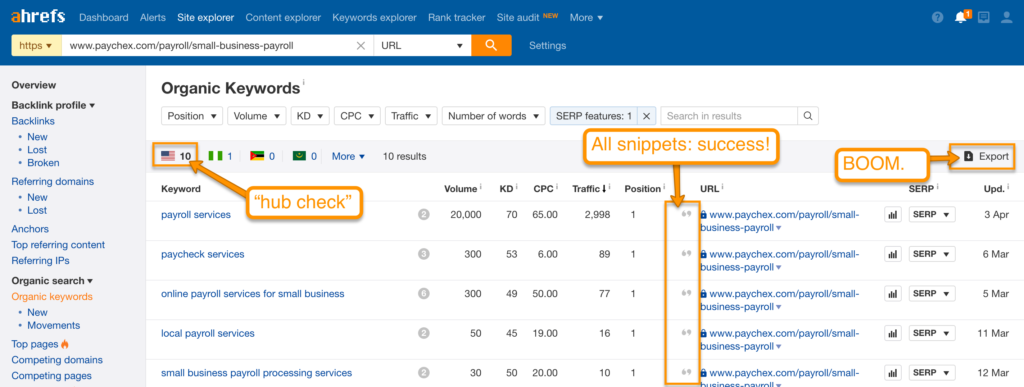The image size is (1024, 387).
Task: Open the user profile icon
Action: click(x=1006, y=18)
